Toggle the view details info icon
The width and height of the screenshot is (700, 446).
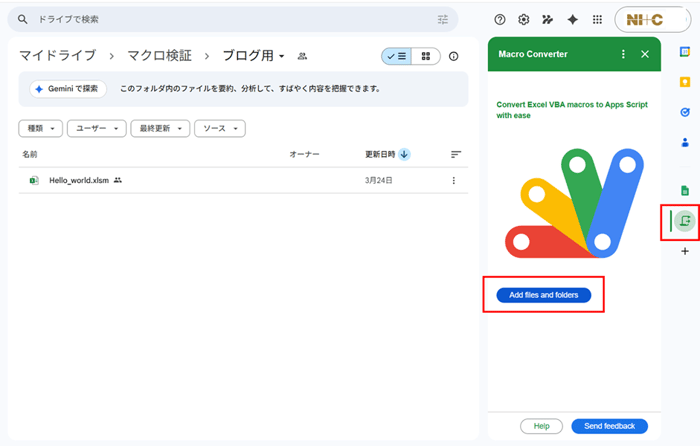click(454, 57)
